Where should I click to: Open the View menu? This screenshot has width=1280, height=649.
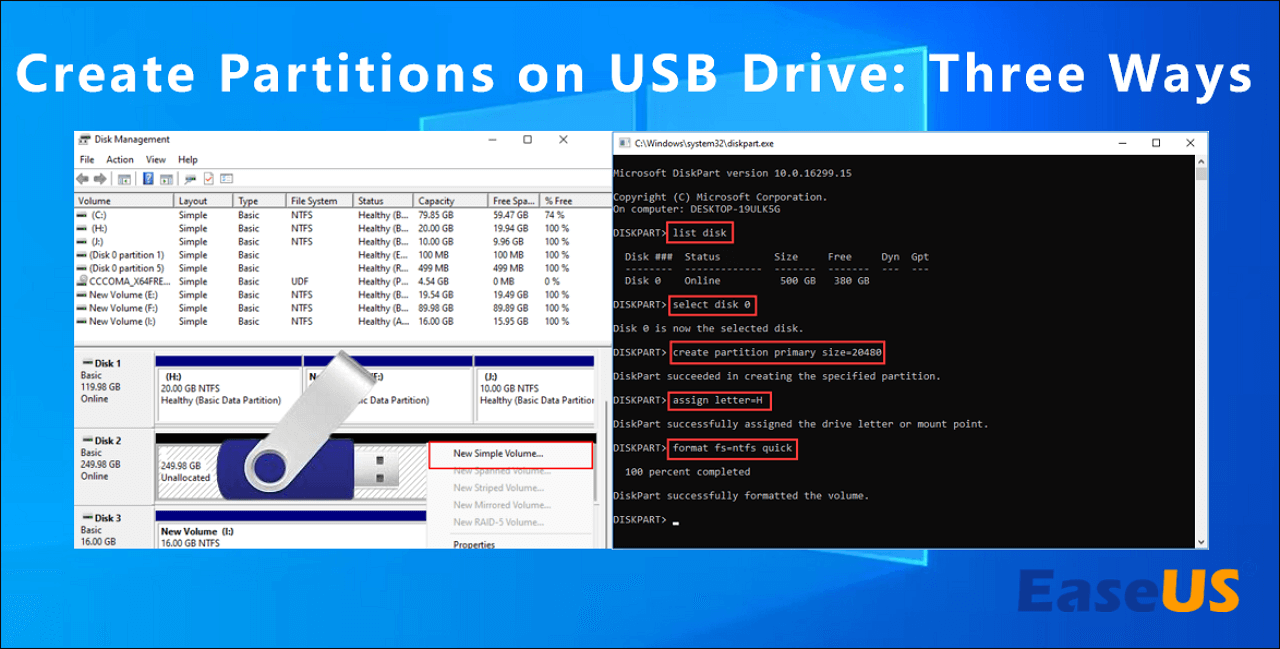pos(156,159)
